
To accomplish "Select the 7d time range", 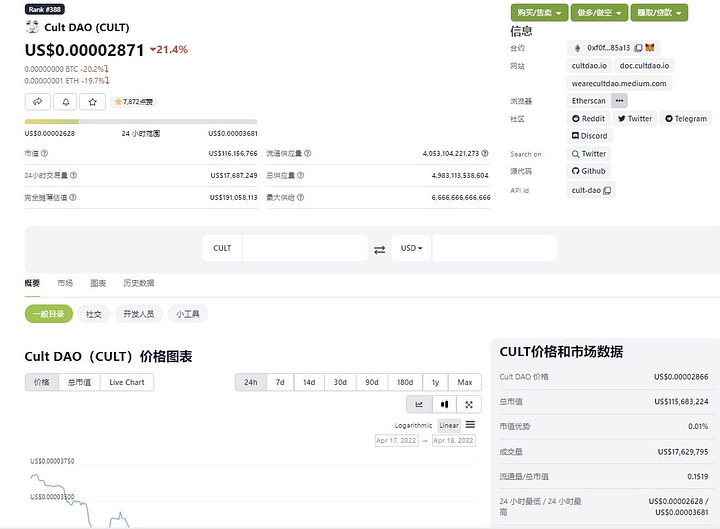I will pyautogui.click(x=280, y=382).
